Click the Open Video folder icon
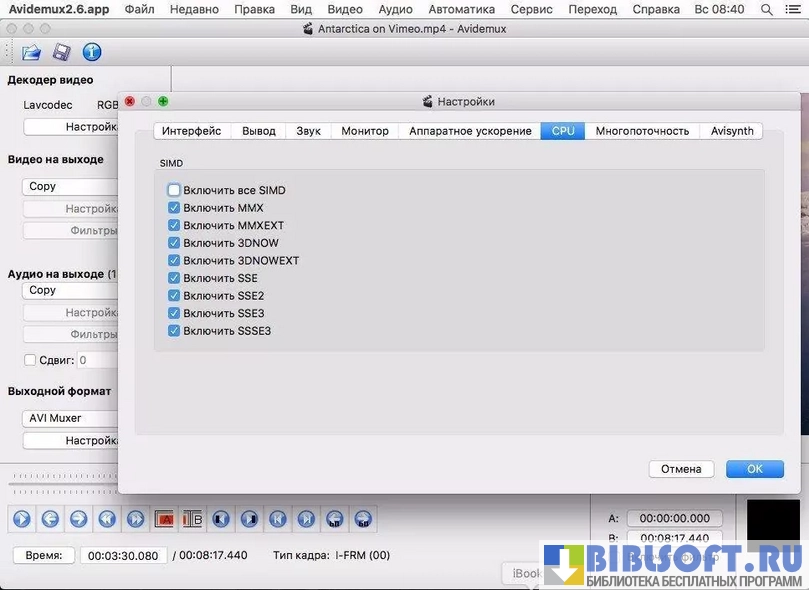This screenshot has height=590, width=809. click(x=31, y=52)
